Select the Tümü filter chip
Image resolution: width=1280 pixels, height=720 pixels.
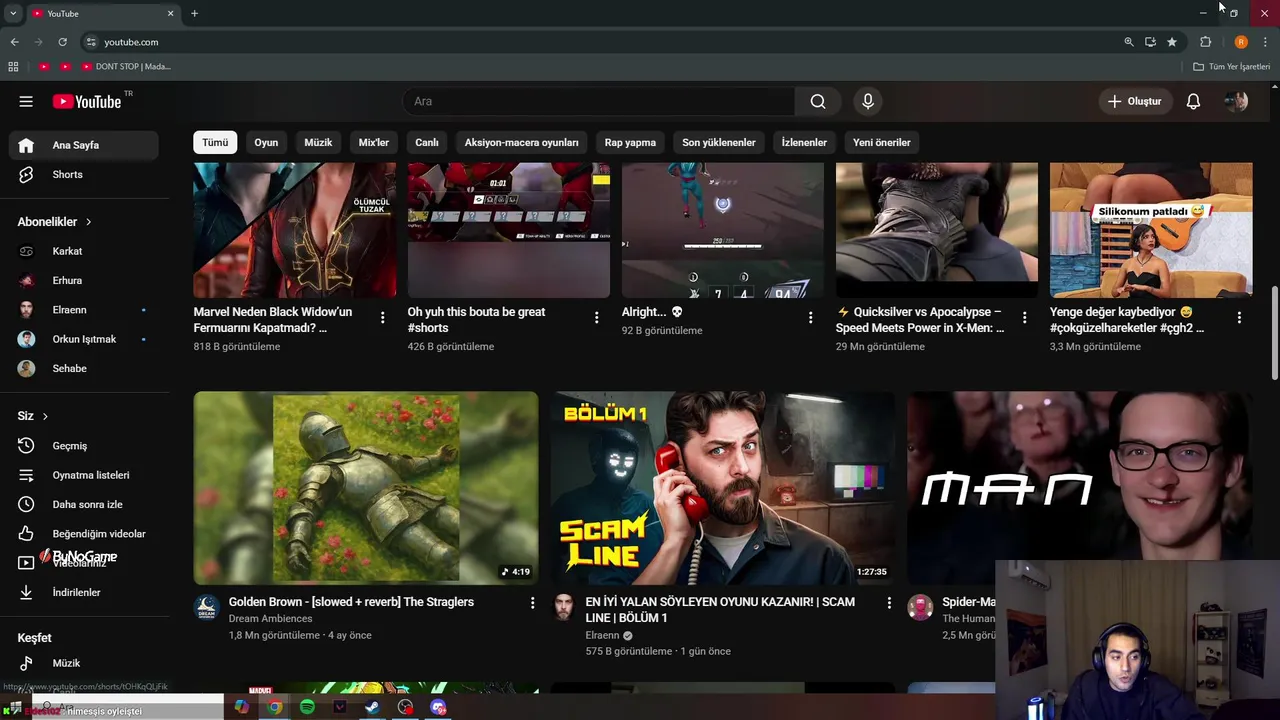pyautogui.click(x=215, y=142)
